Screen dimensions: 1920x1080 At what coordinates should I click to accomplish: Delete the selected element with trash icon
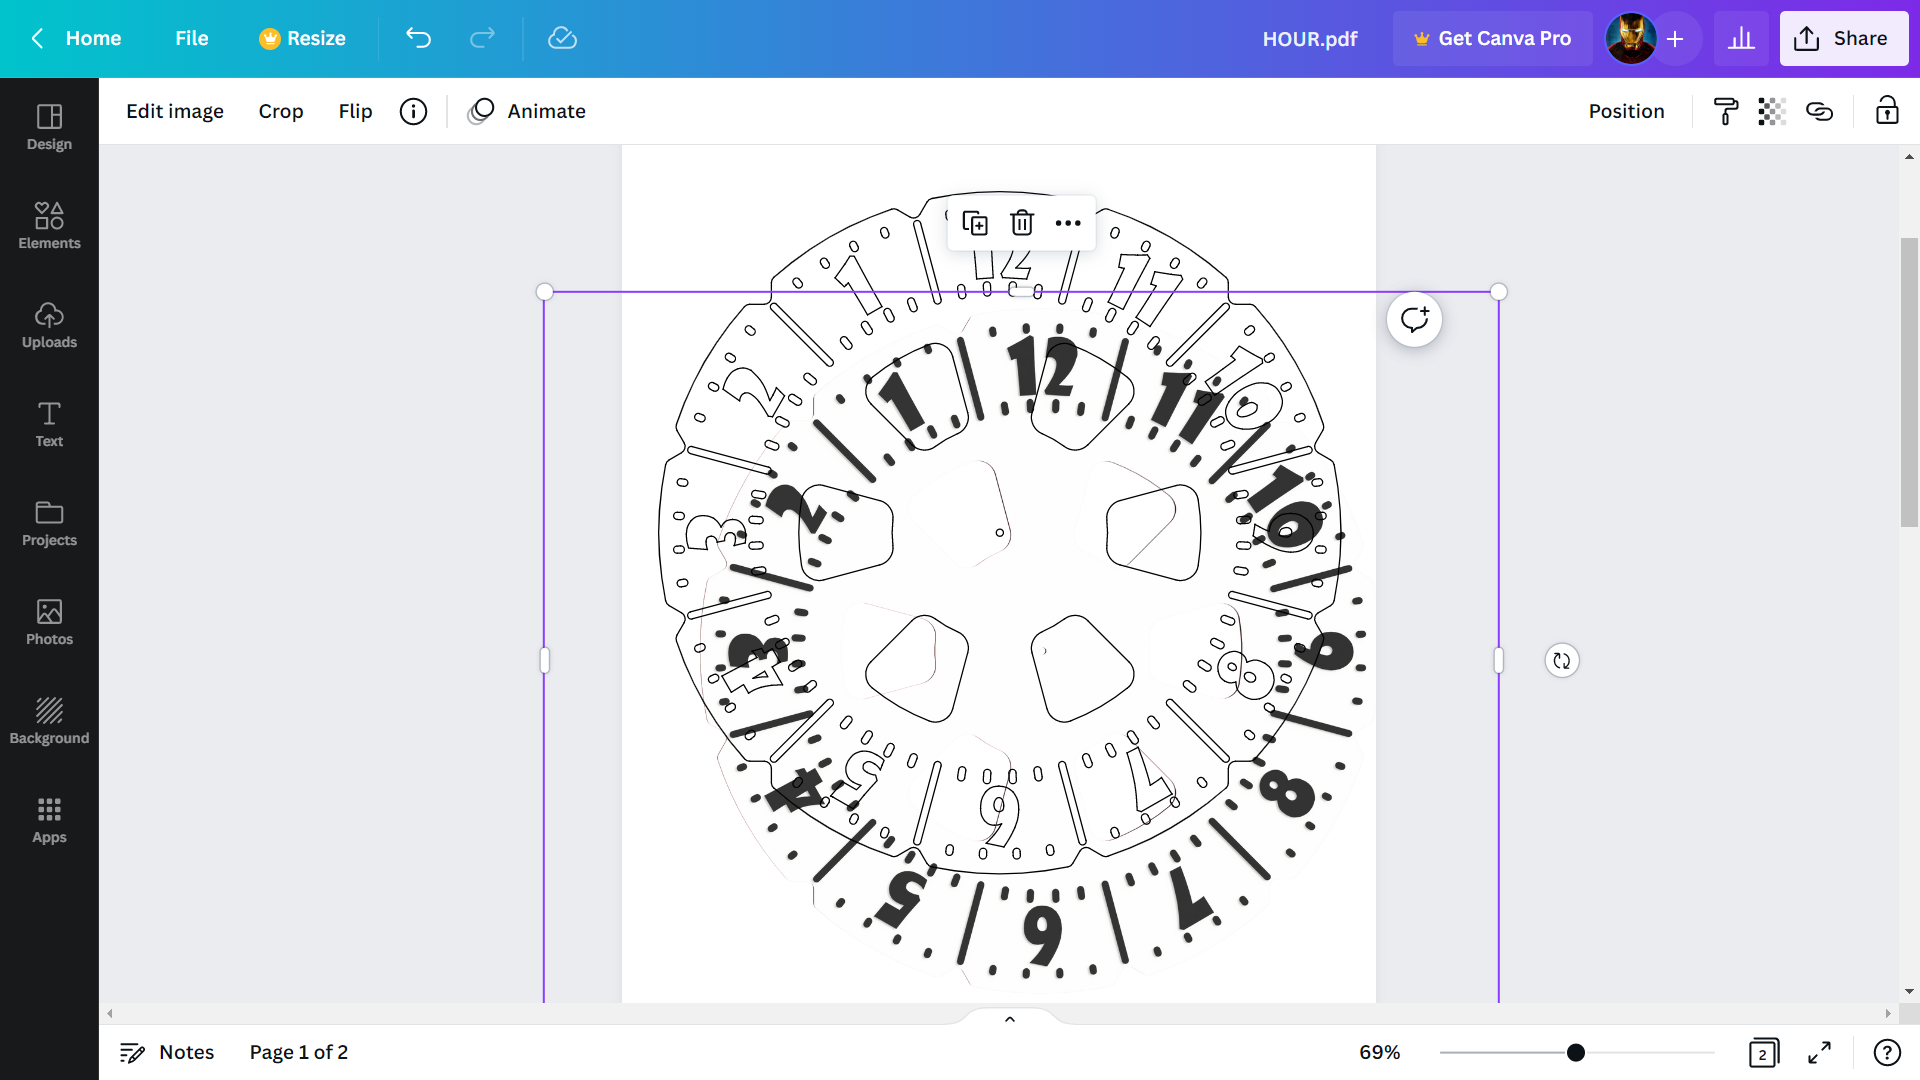(1021, 223)
